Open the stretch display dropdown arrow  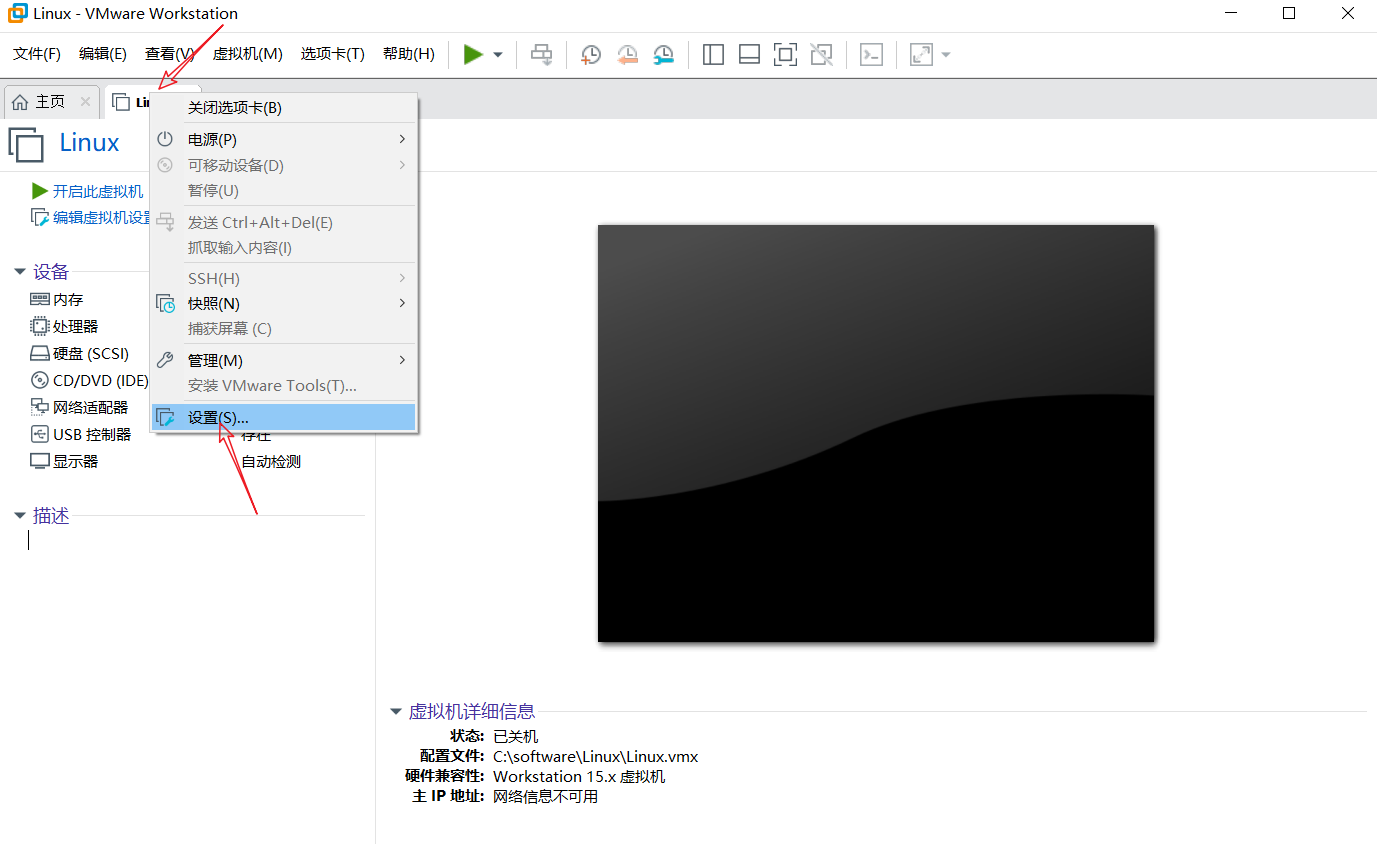point(946,55)
